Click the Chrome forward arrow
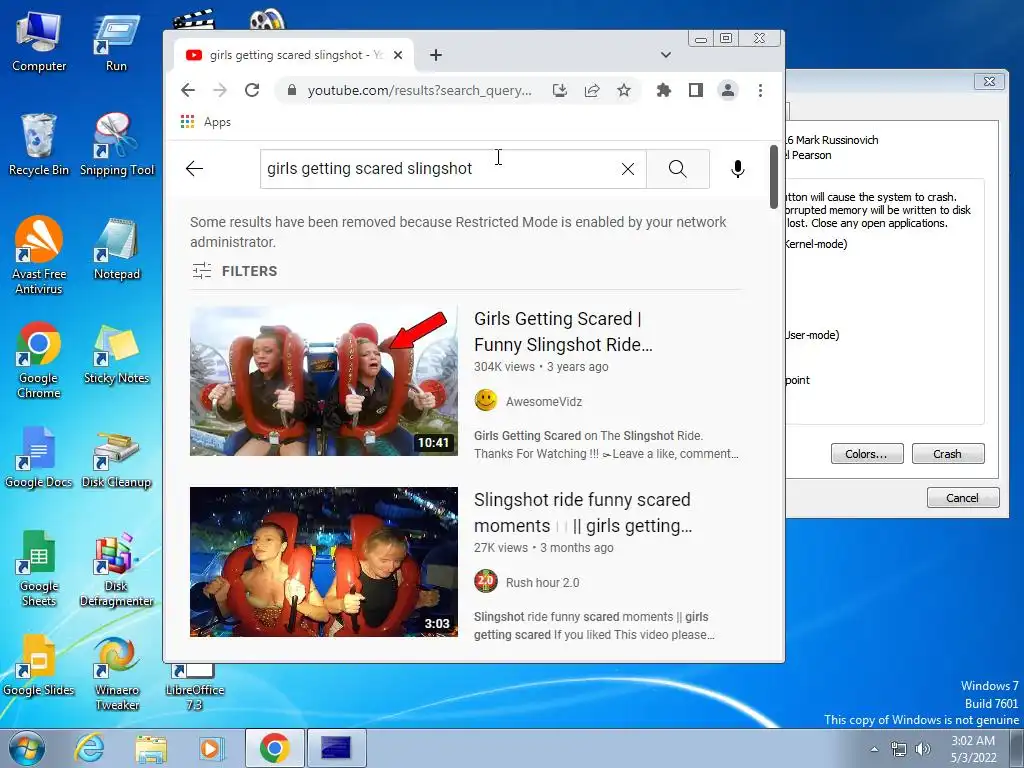The height and width of the screenshot is (768, 1024). 220,90
